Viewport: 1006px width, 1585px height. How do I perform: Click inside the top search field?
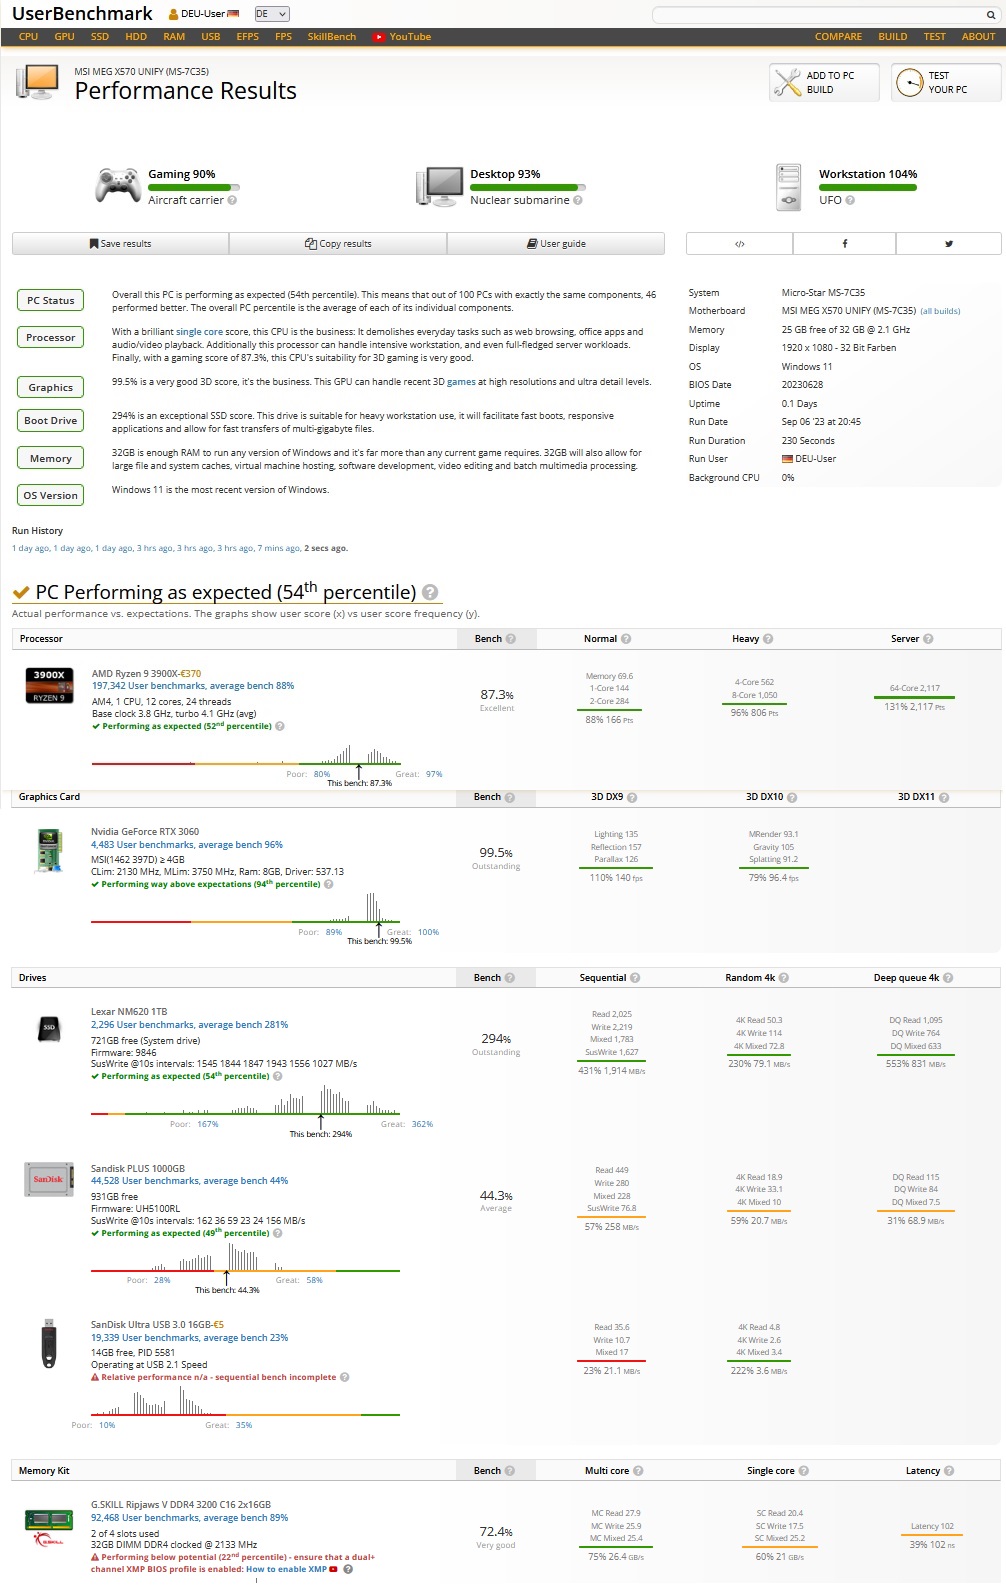tap(817, 15)
